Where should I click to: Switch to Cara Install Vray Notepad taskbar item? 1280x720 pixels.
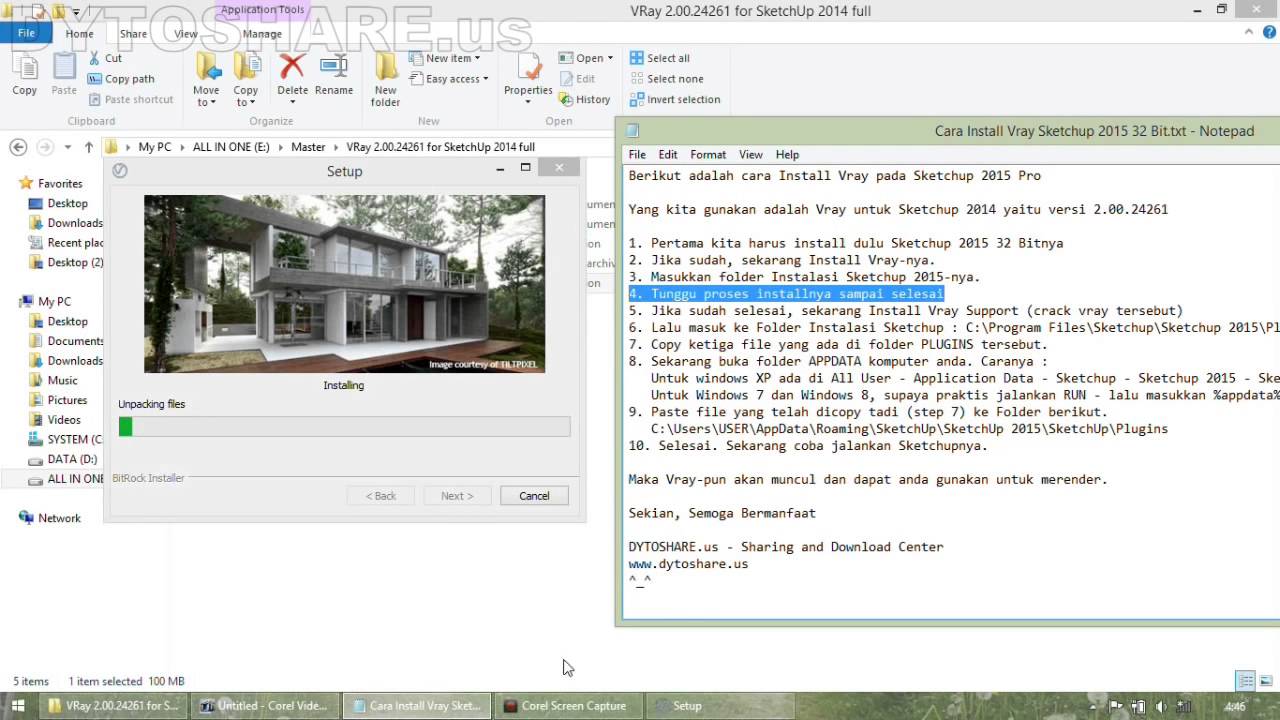point(417,705)
